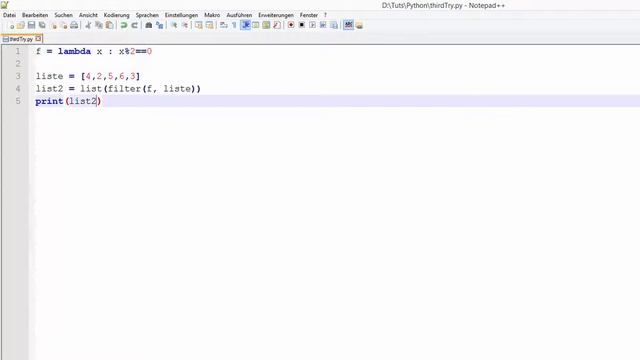Click the Print toolbar icon
The image size is (640, 360).
click(x=74, y=25)
